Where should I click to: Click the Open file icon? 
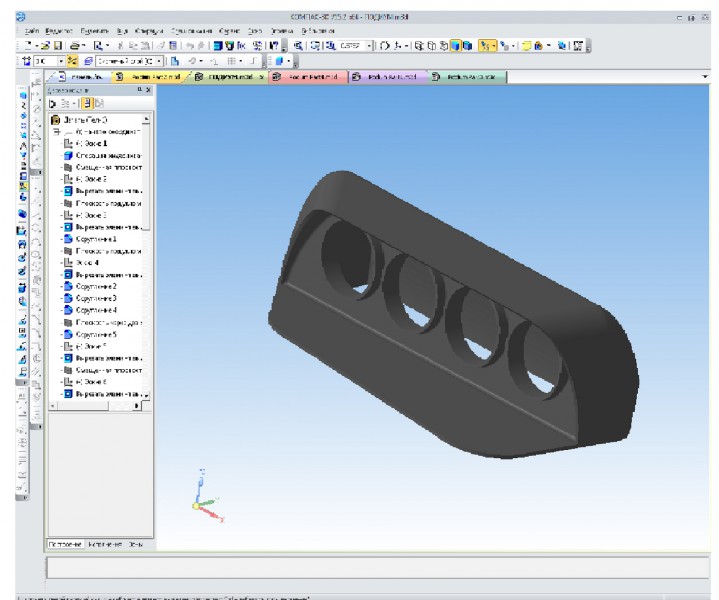click(x=45, y=45)
